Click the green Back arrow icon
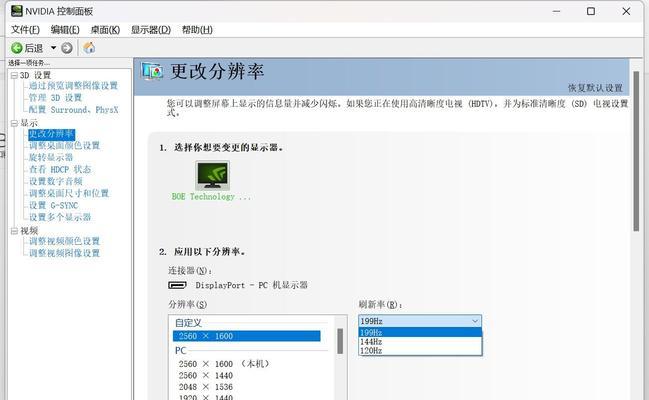 point(17,48)
